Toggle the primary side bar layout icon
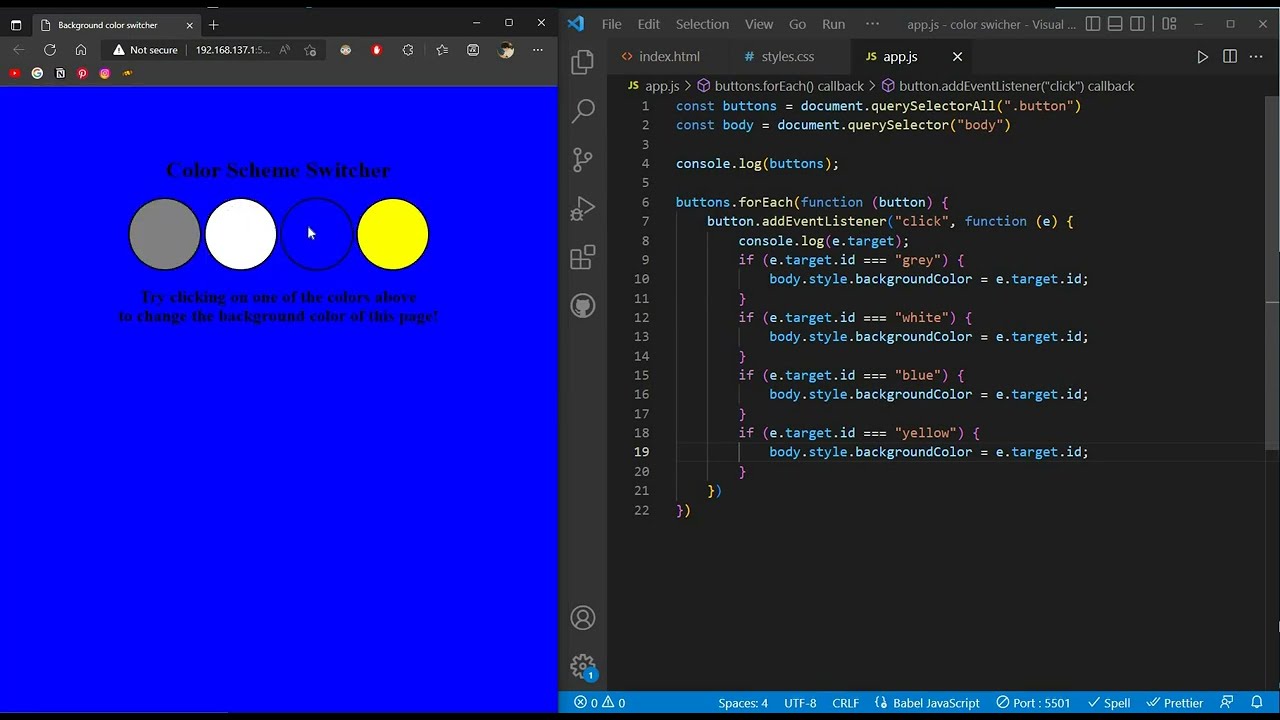 click(1093, 24)
